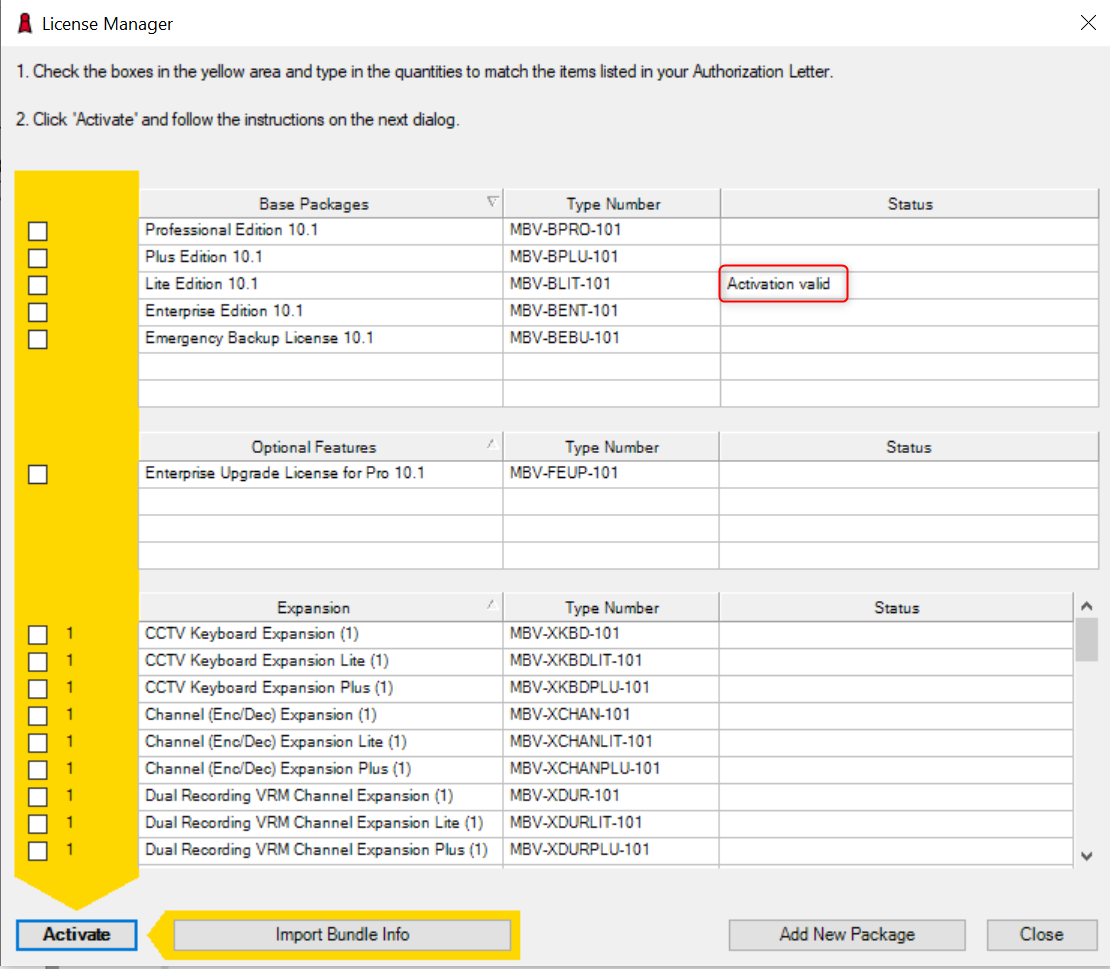Screen dimensions: 1110x969
Task: Click the Activate button
Action: (77, 934)
